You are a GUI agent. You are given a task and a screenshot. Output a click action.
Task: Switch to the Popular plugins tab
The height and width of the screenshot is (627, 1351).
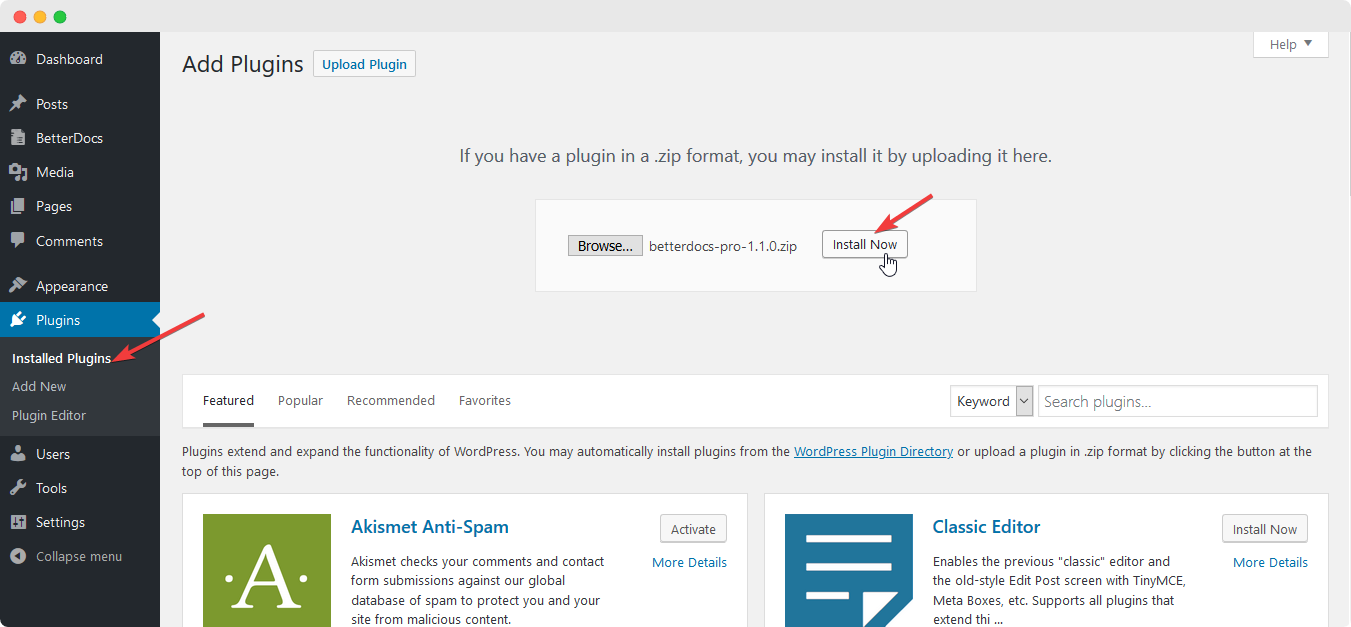point(300,400)
